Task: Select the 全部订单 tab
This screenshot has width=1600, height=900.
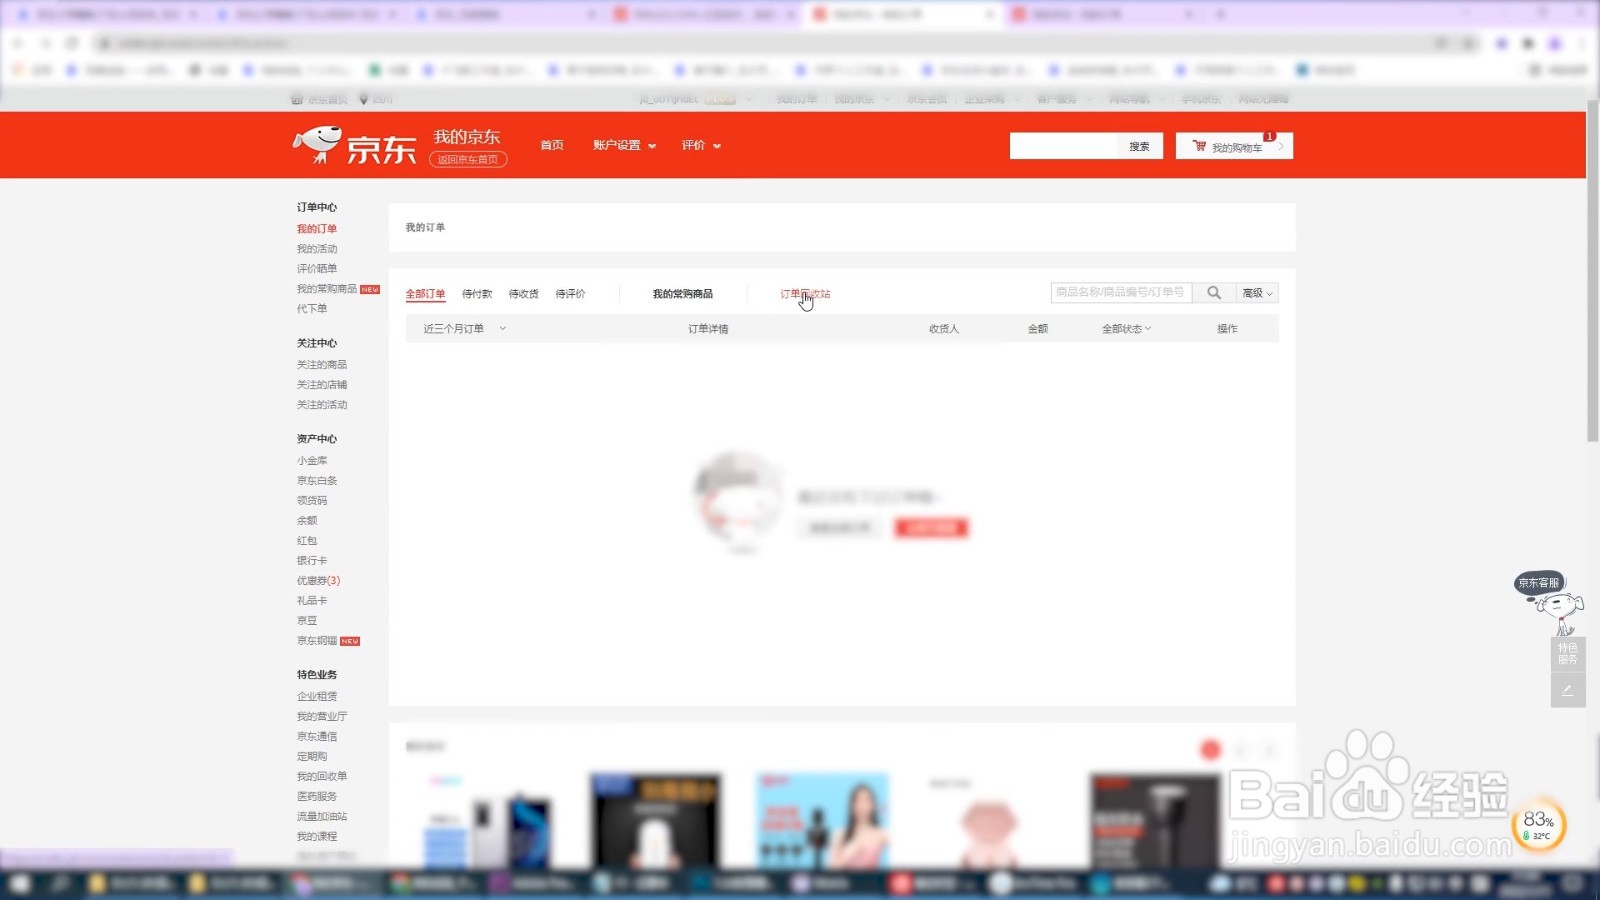Action: click(x=425, y=294)
